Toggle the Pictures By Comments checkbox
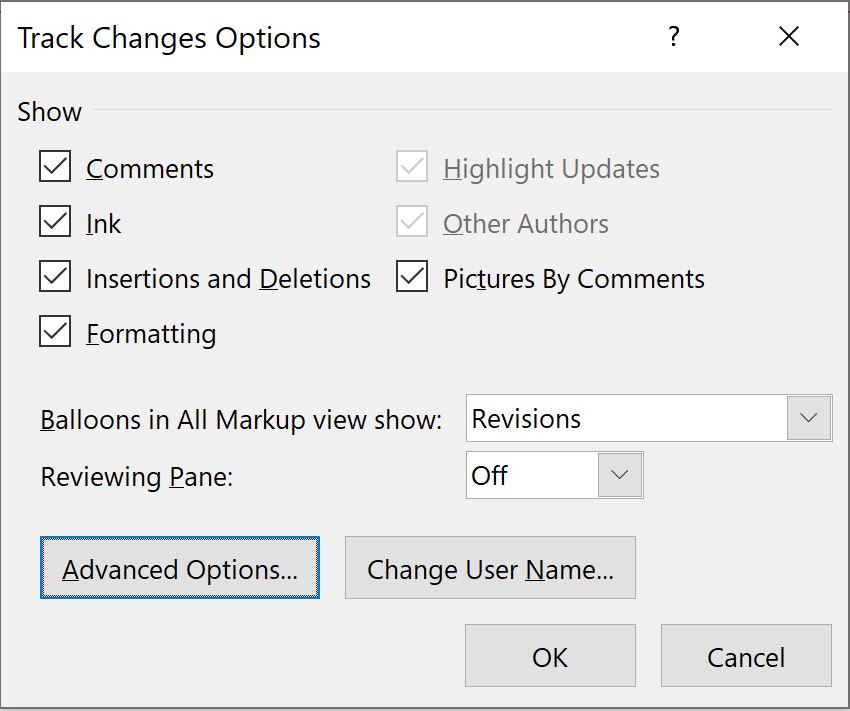850x711 pixels. (x=411, y=277)
